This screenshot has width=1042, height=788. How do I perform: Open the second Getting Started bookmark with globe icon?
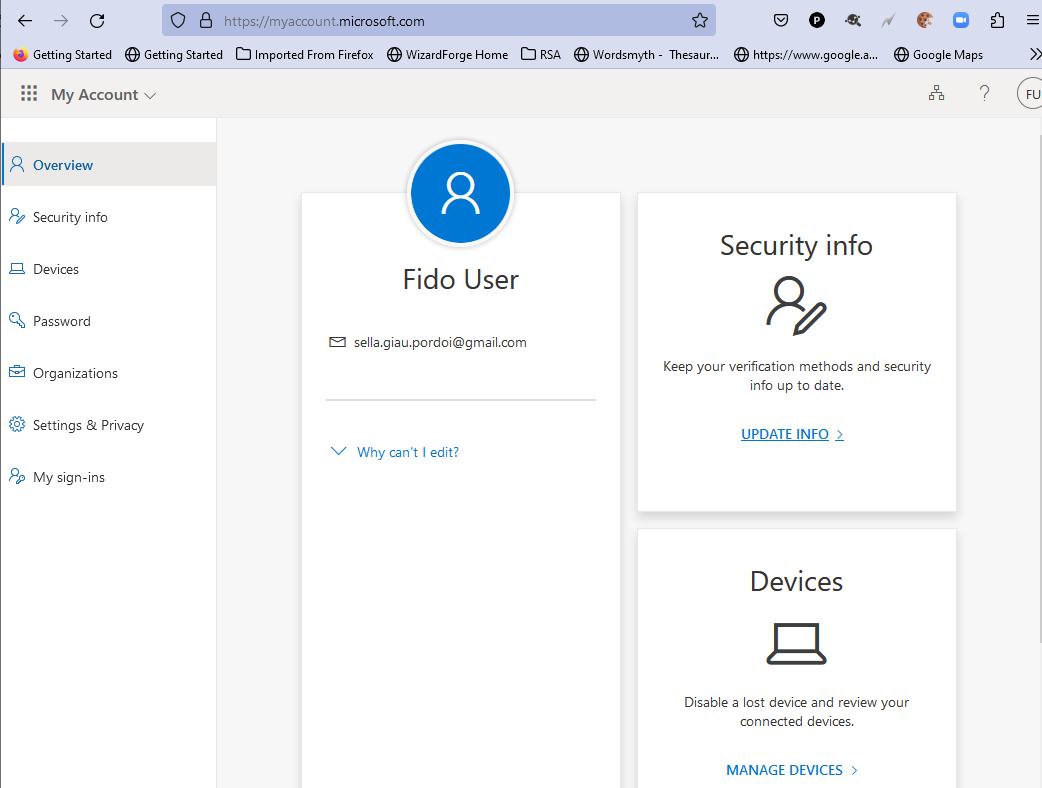coord(174,54)
